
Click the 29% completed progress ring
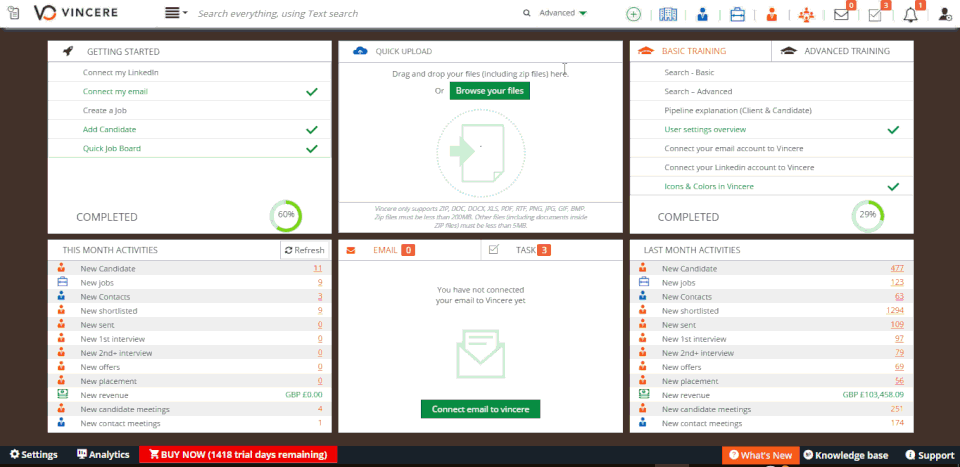coord(868,215)
